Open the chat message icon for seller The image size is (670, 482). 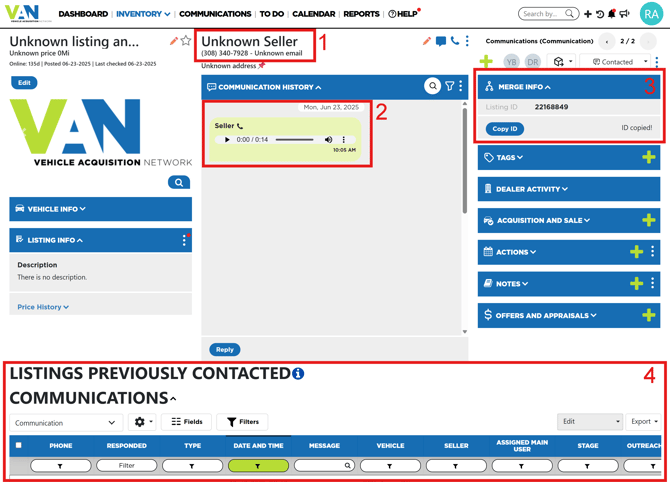point(440,41)
